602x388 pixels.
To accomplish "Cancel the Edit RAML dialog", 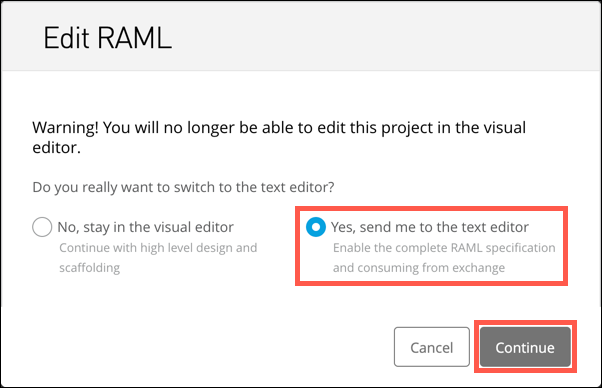I will coord(432,347).
